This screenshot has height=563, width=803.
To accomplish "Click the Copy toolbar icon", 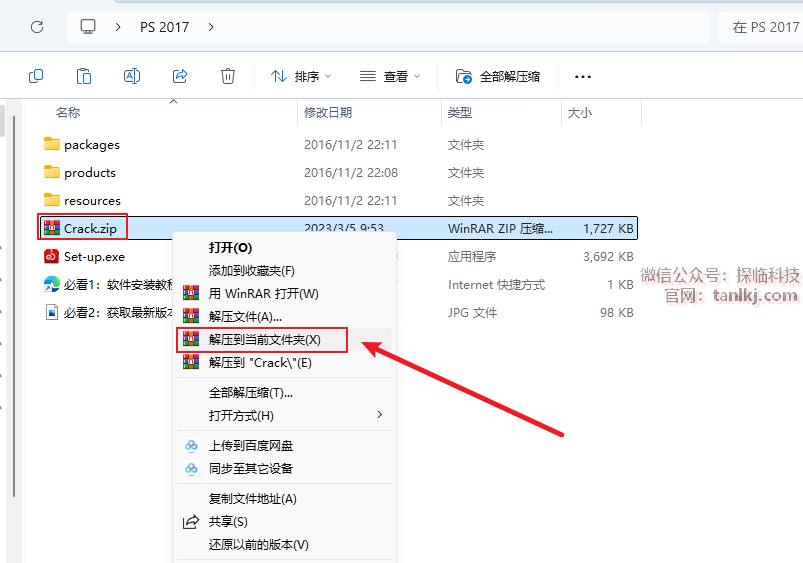I will click(36, 76).
